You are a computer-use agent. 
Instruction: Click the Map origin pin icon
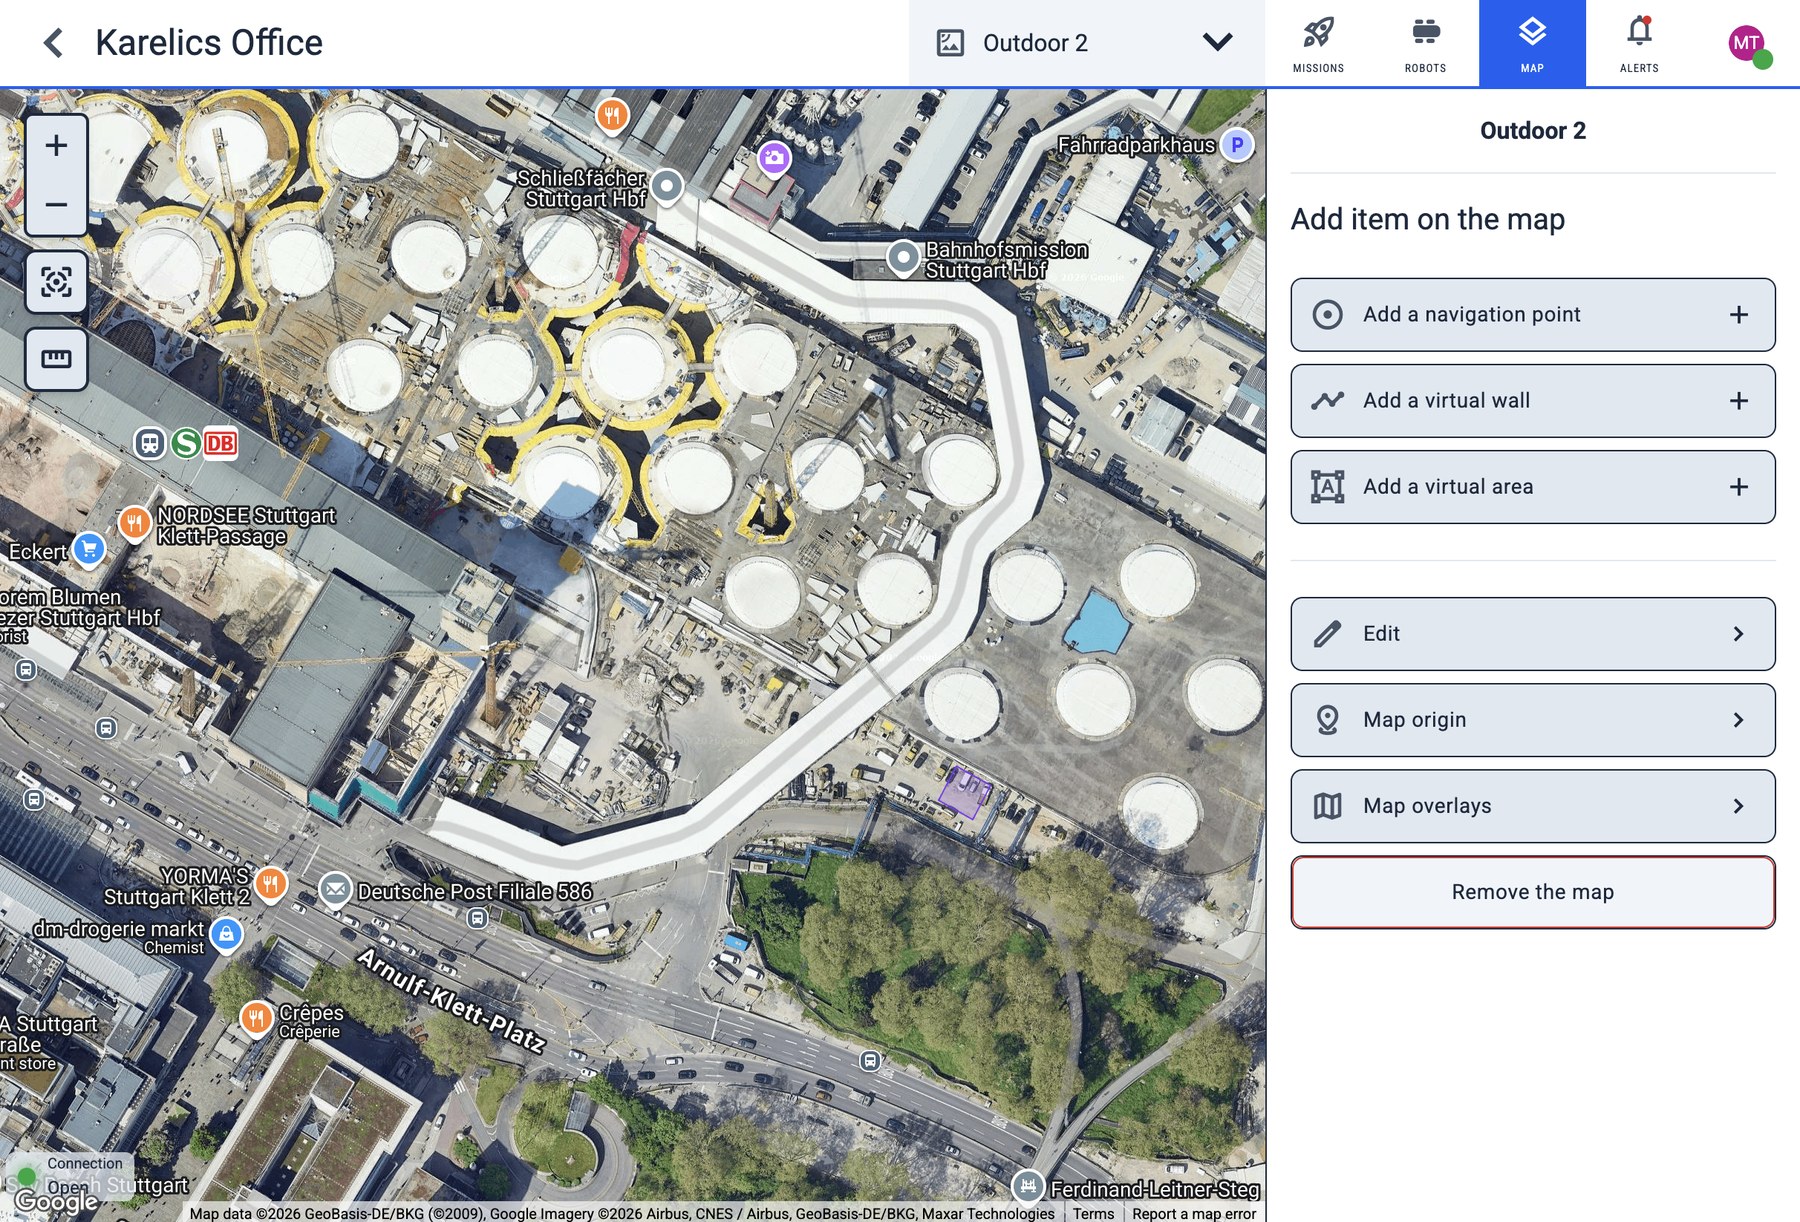pyautogui.click(x=1327, y=720)
